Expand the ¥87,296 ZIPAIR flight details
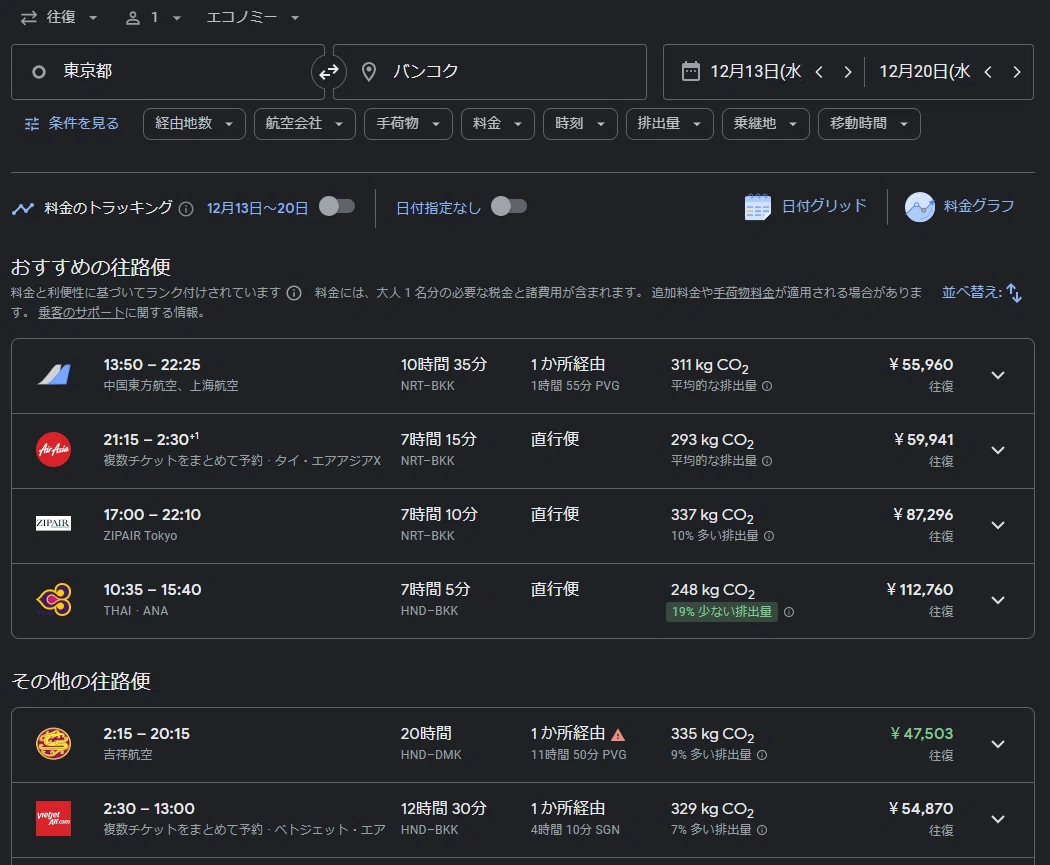The image size is (1050, 865). point(998,526)
